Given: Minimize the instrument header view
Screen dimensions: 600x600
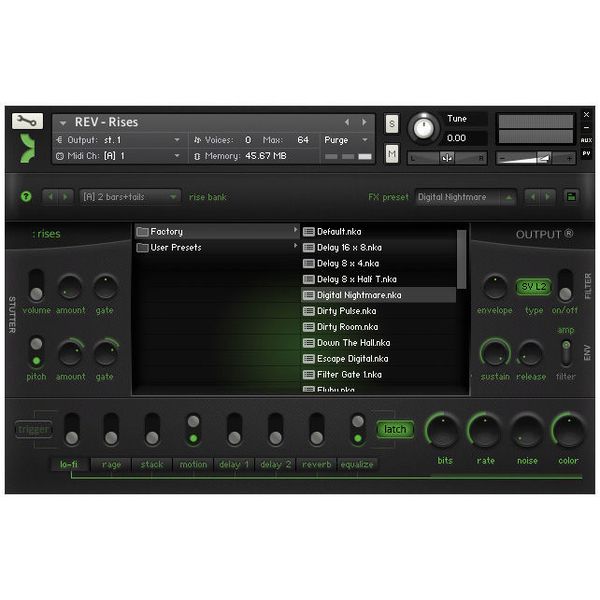Looking at the screenshot, I should (586, 127).
